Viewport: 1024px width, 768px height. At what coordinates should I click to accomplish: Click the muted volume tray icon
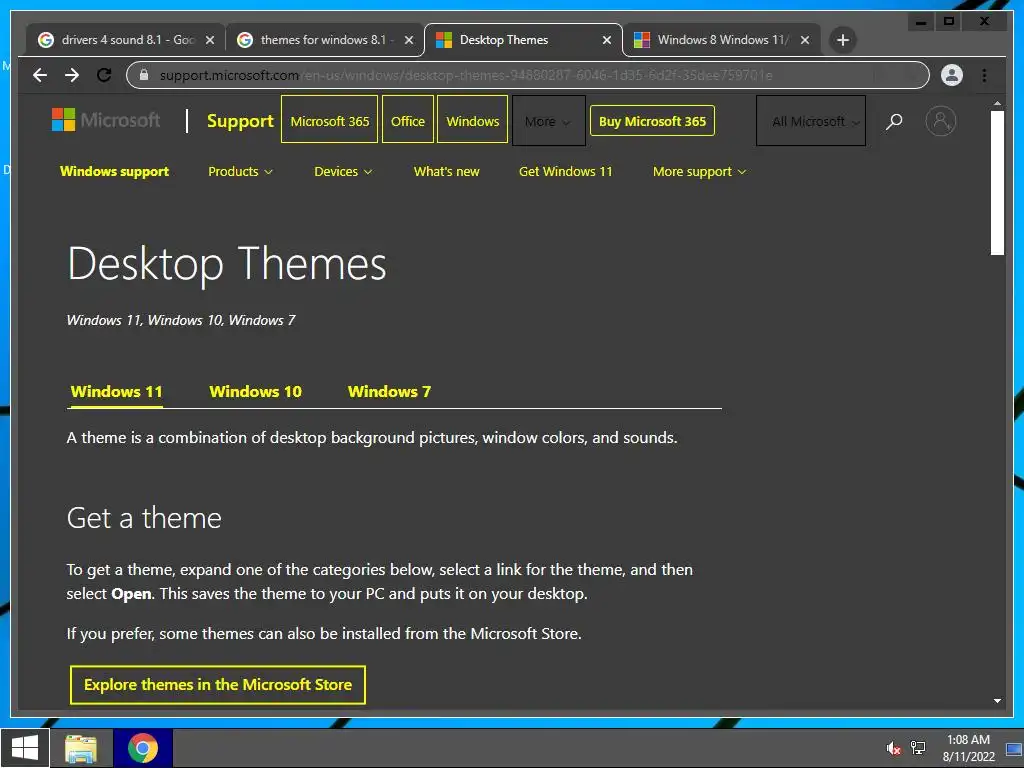coord(893,748)
